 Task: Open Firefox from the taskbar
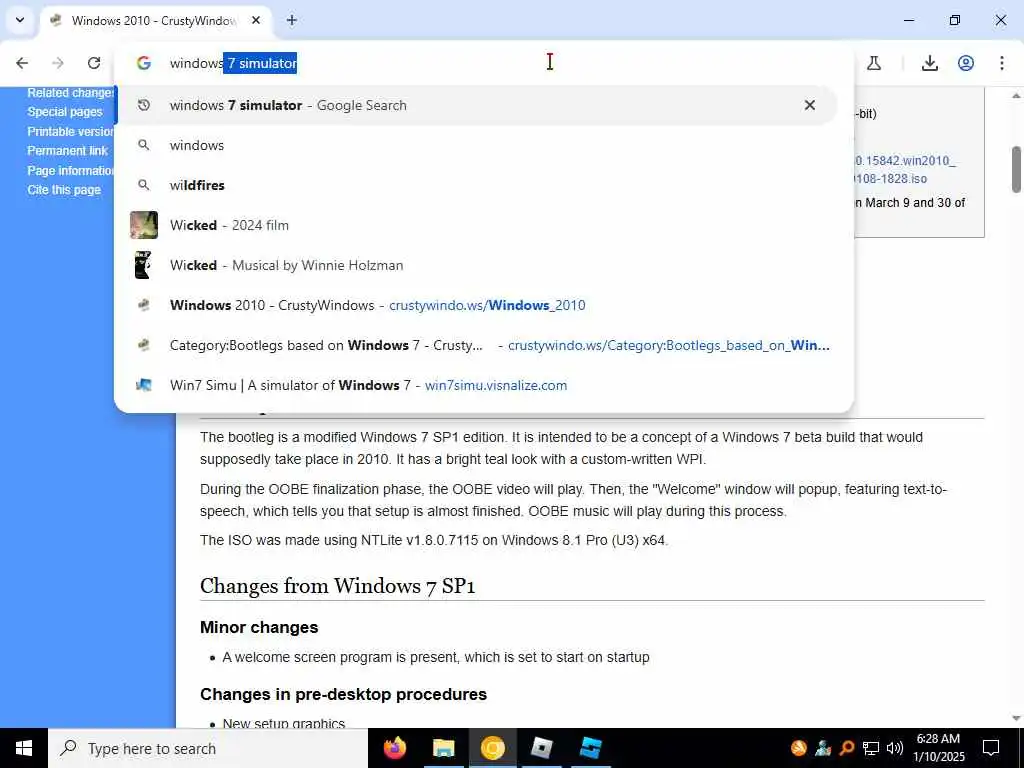[394, 748]
